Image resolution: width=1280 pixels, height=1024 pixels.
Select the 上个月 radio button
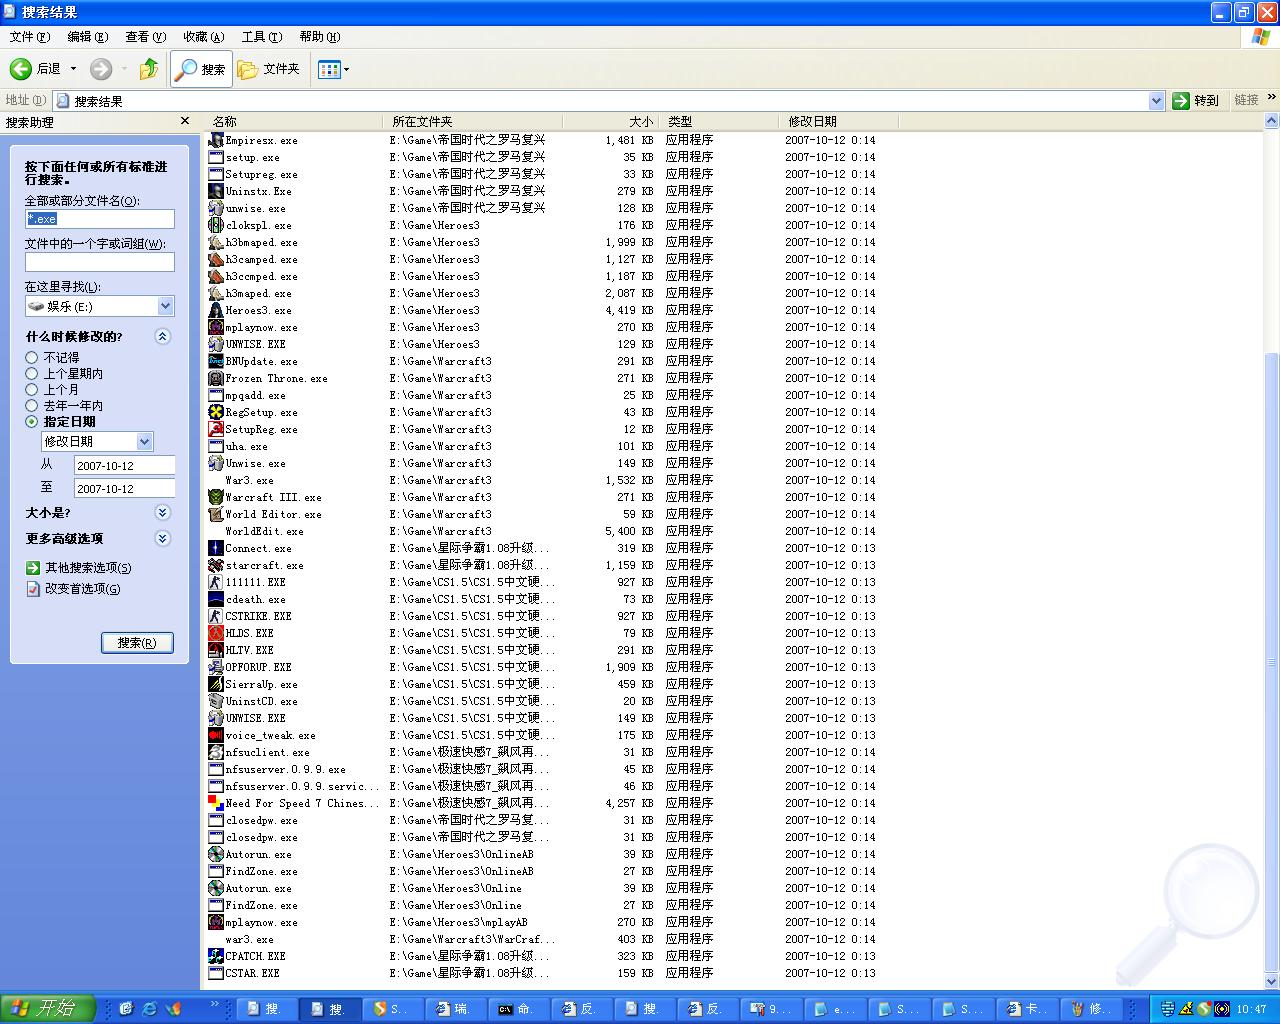[x=32, y=389]
